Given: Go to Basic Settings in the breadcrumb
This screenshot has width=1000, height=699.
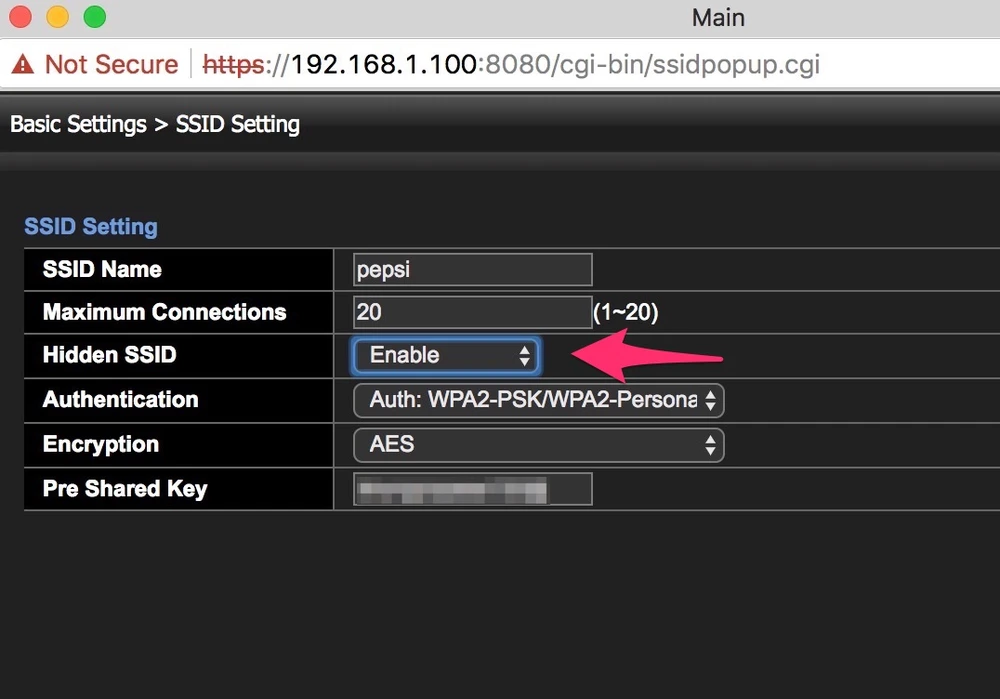Looking at the screenshot, I should [78, 125].
